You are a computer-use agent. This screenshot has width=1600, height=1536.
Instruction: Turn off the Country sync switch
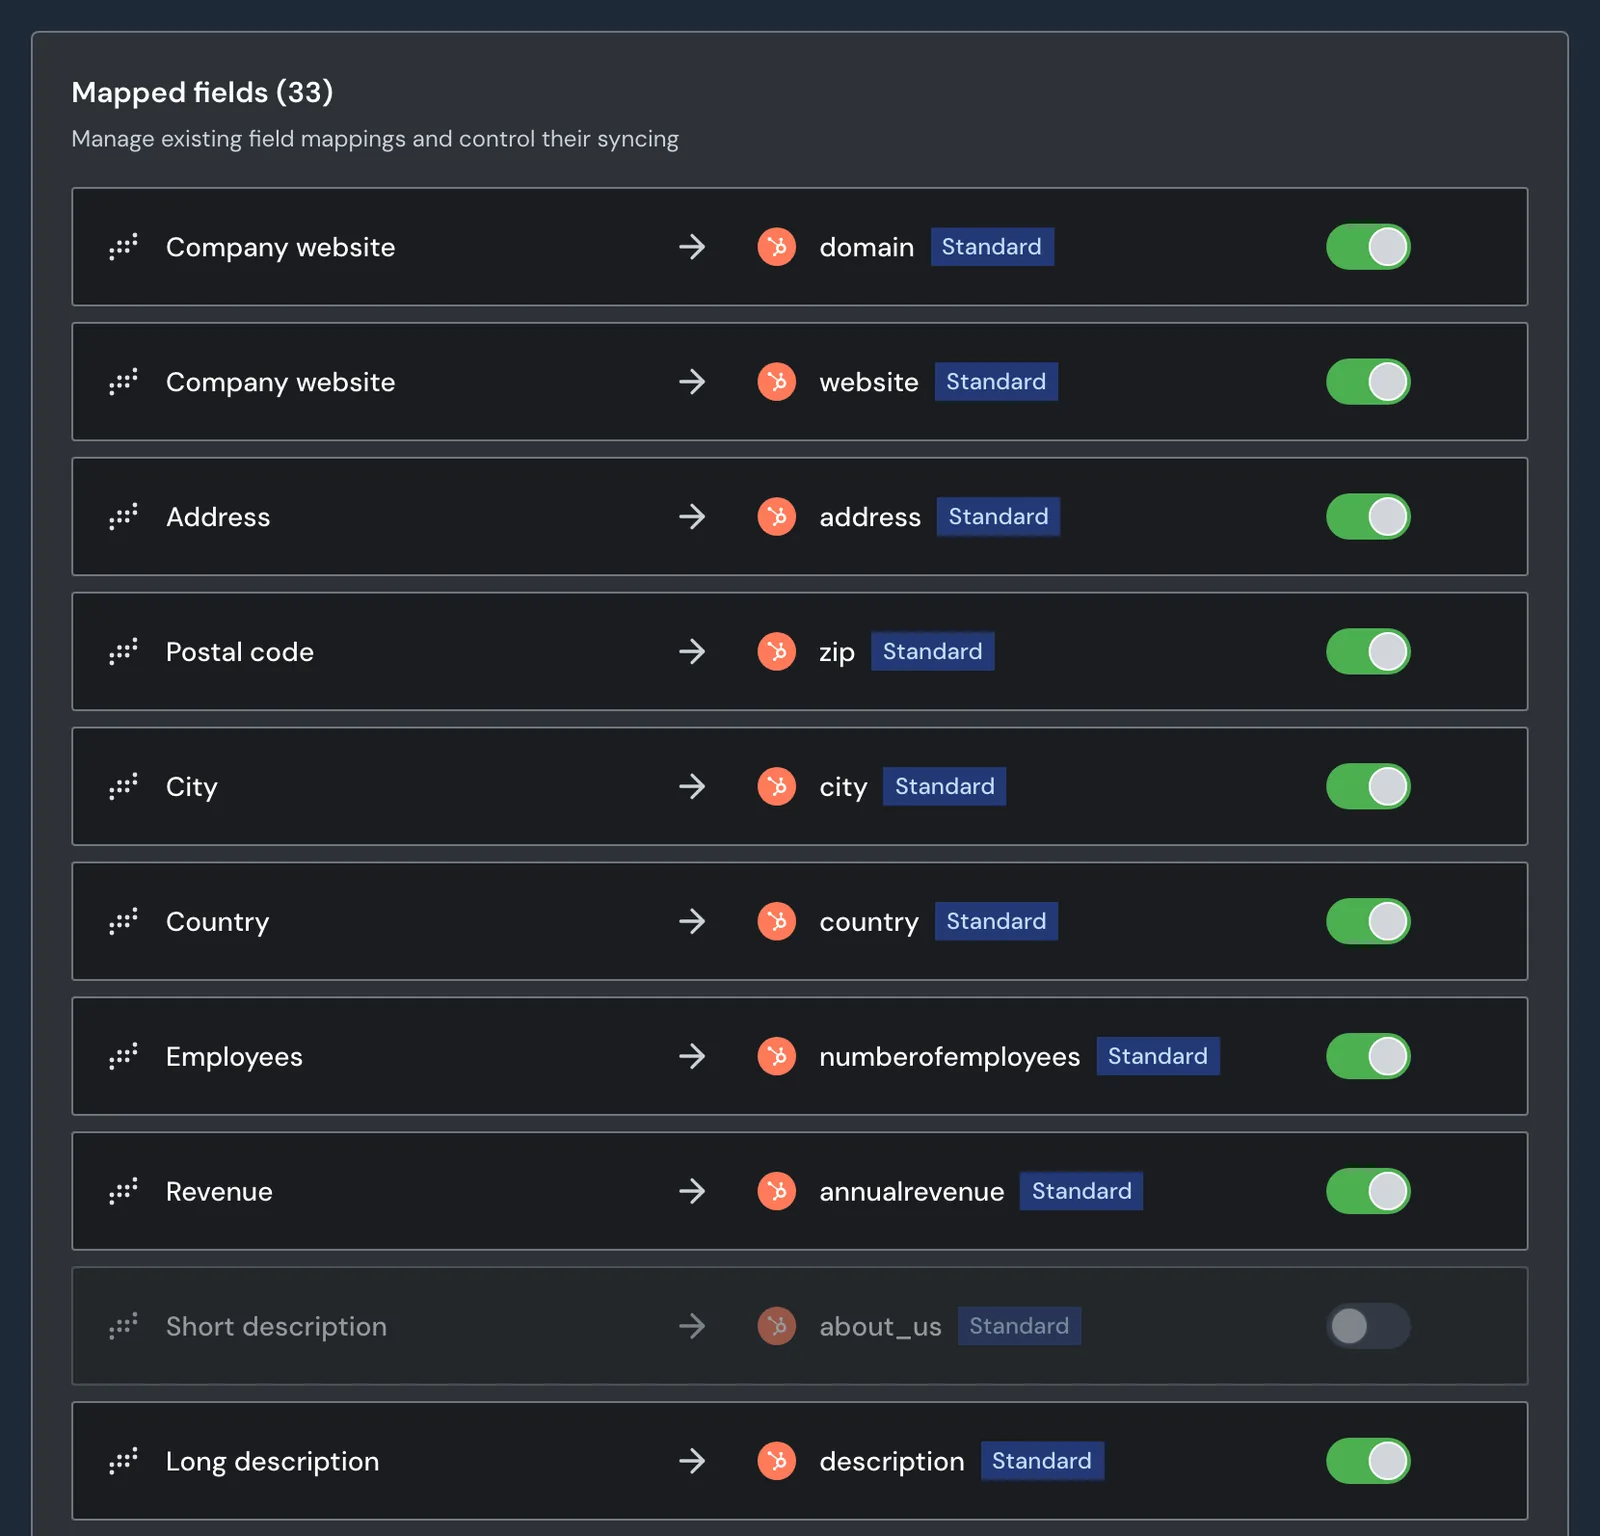[x=1368, y=921]
